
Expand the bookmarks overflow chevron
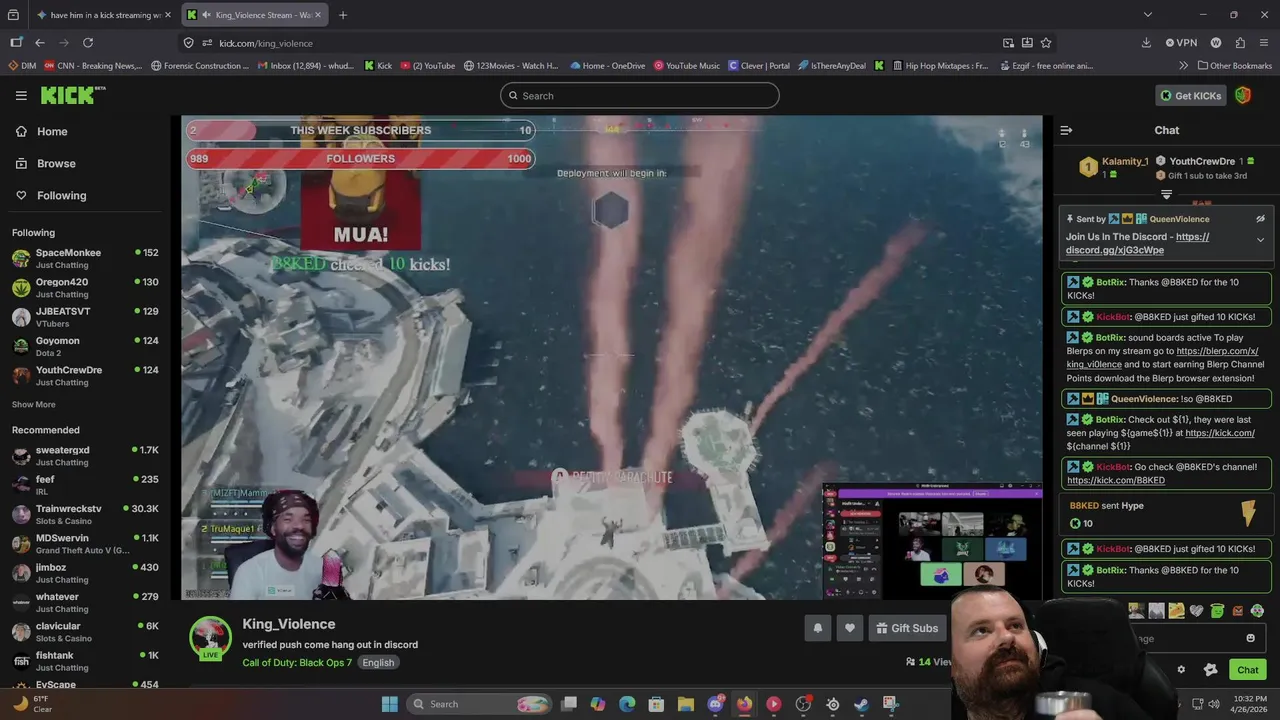click(x=1184, y=66)
